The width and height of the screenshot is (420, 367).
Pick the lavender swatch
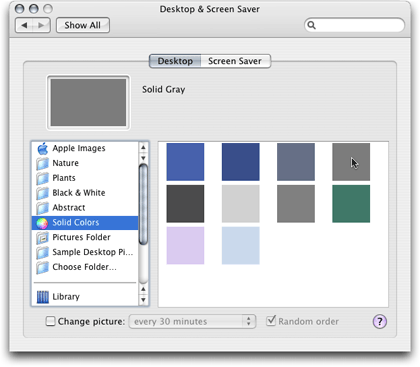coord(185,246)
